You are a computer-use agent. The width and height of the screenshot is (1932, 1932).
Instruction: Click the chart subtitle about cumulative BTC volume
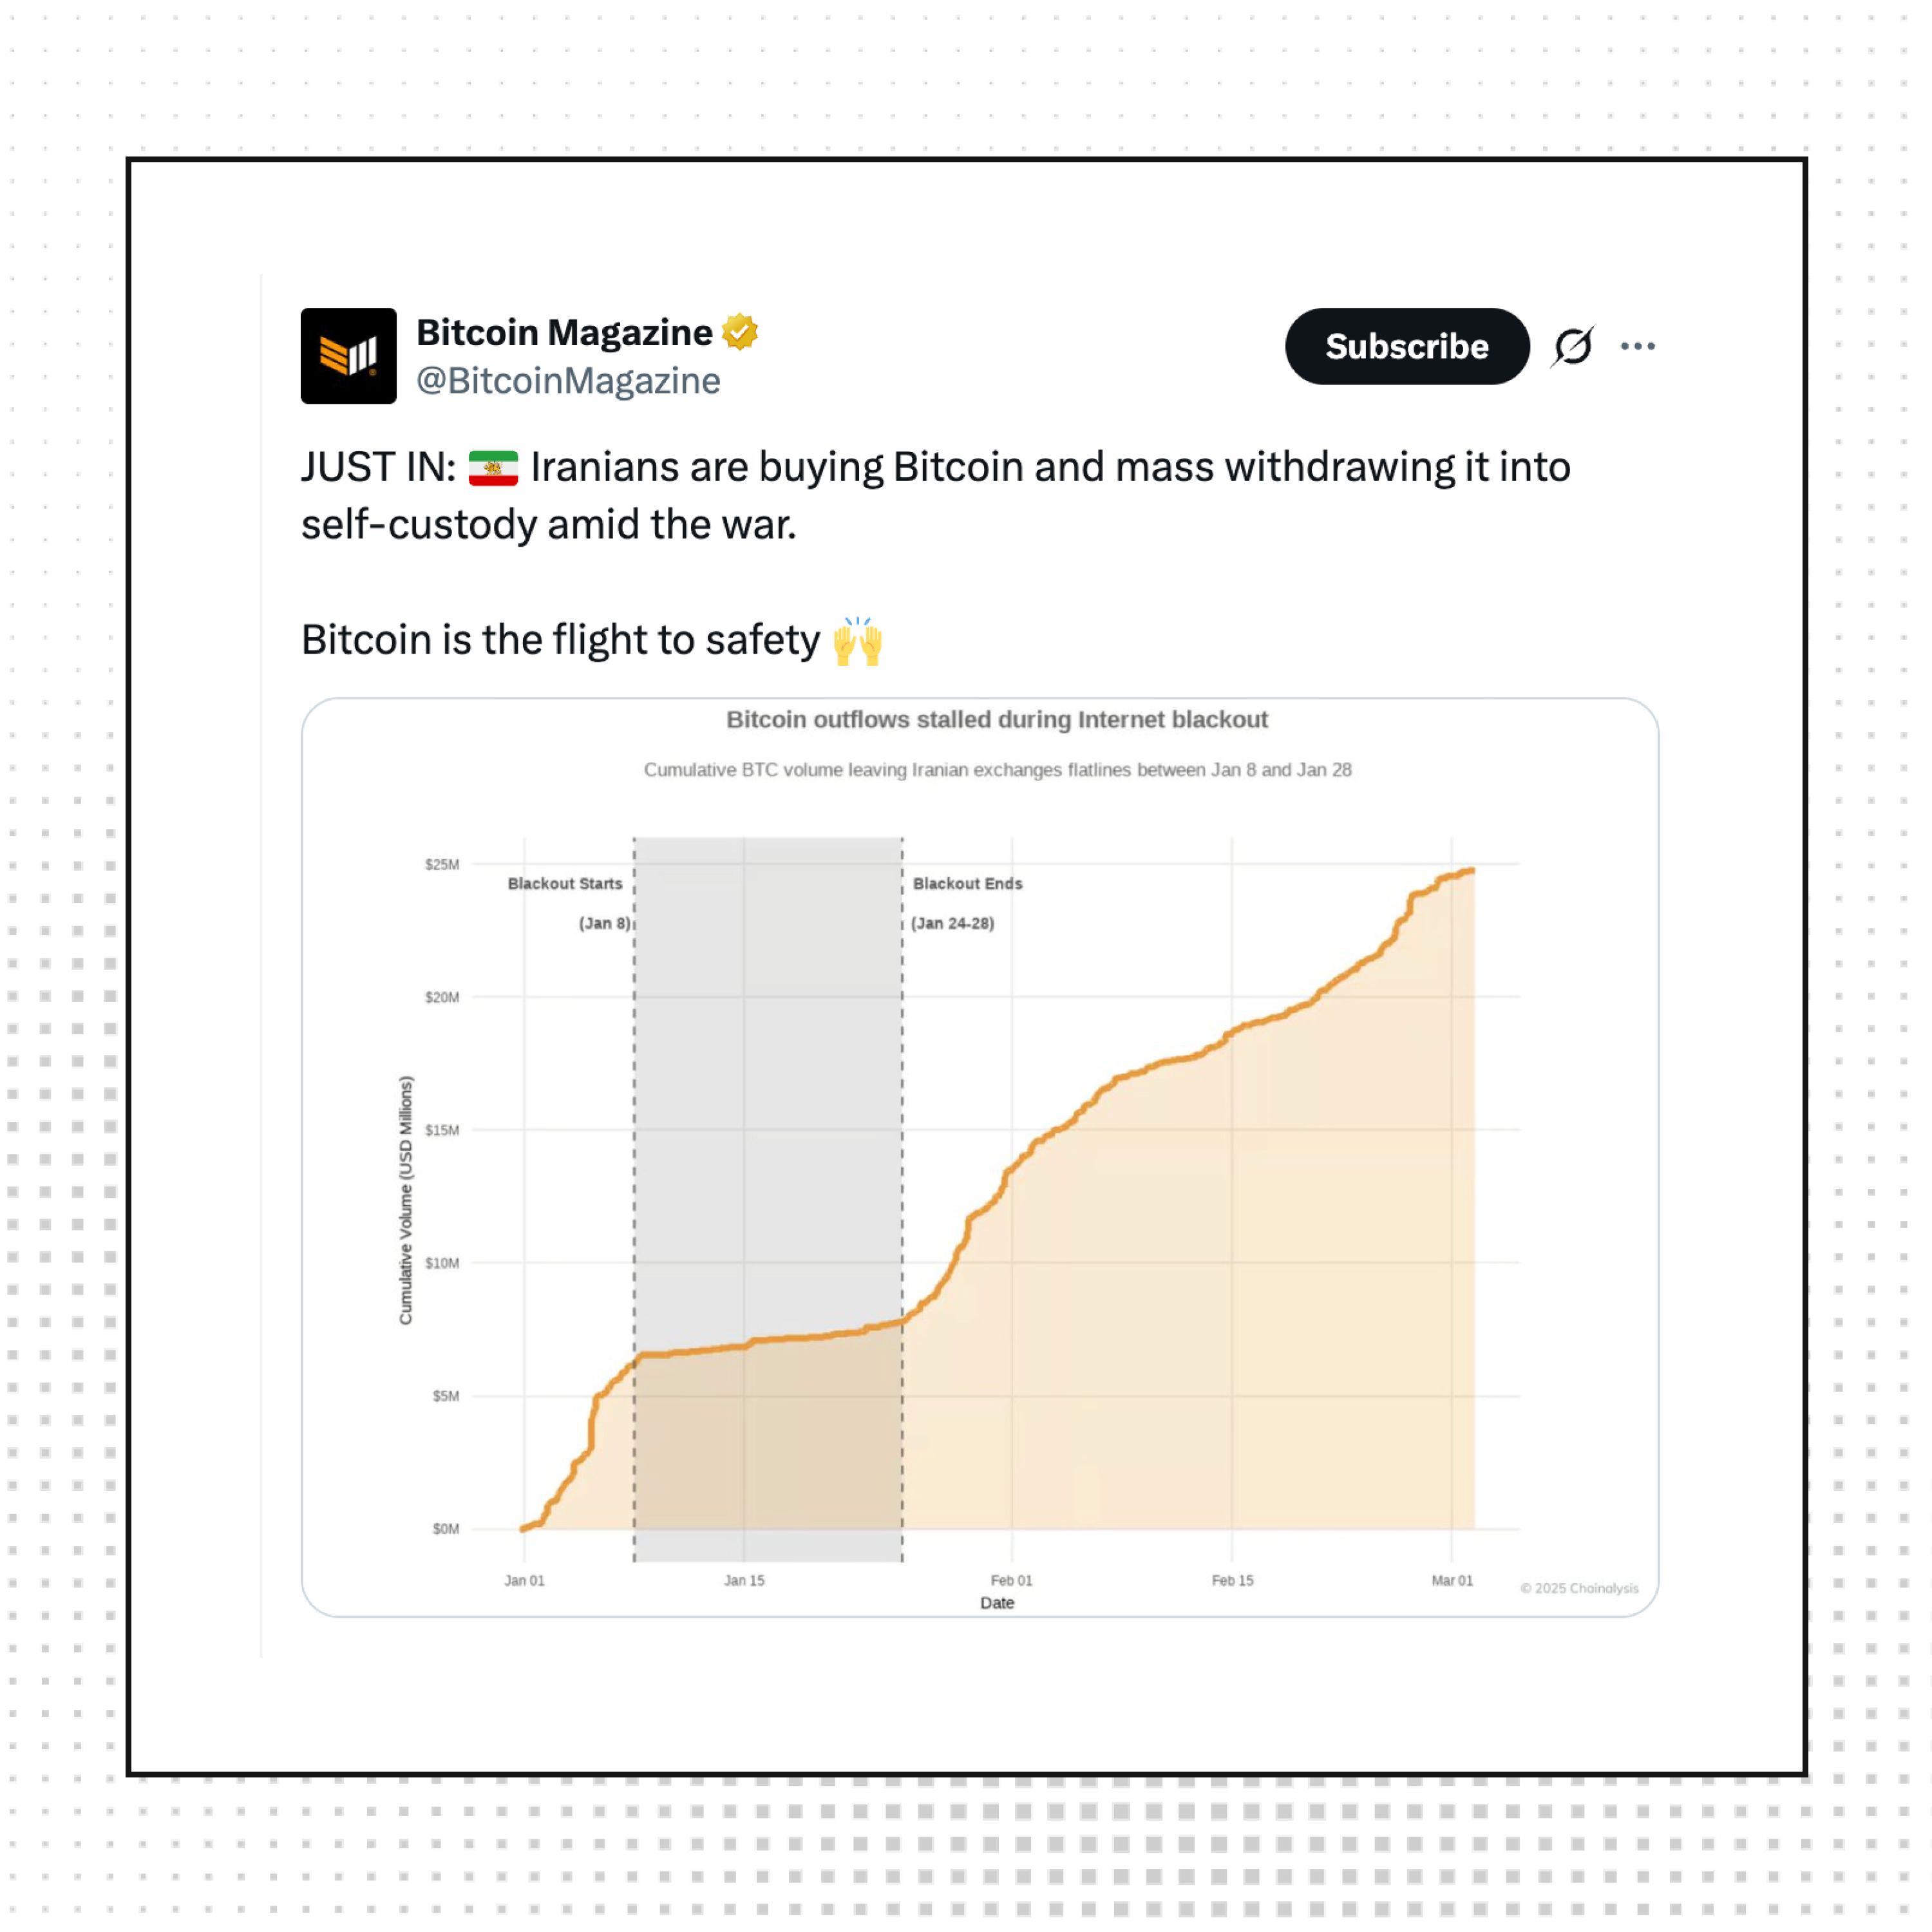[x=997, y=770]
